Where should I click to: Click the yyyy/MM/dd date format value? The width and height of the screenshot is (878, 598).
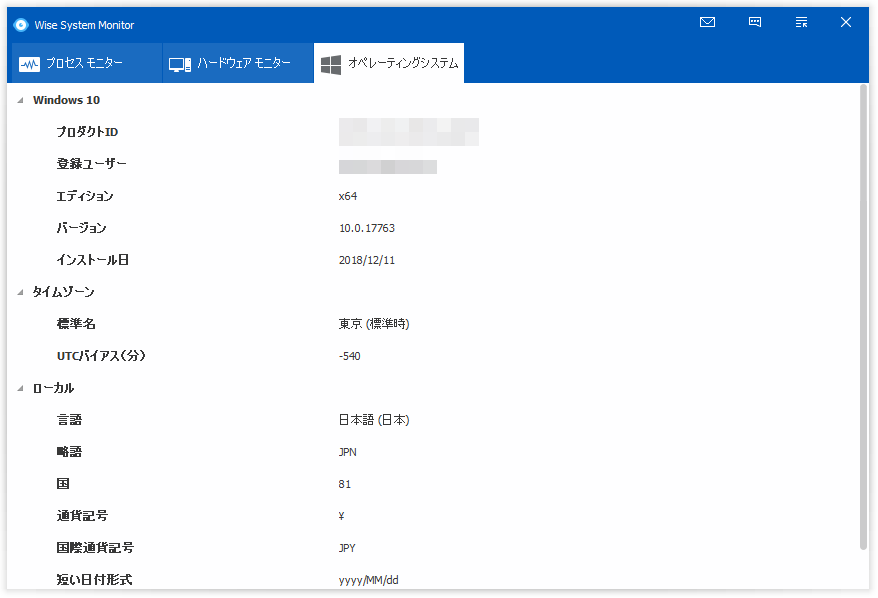368,580
